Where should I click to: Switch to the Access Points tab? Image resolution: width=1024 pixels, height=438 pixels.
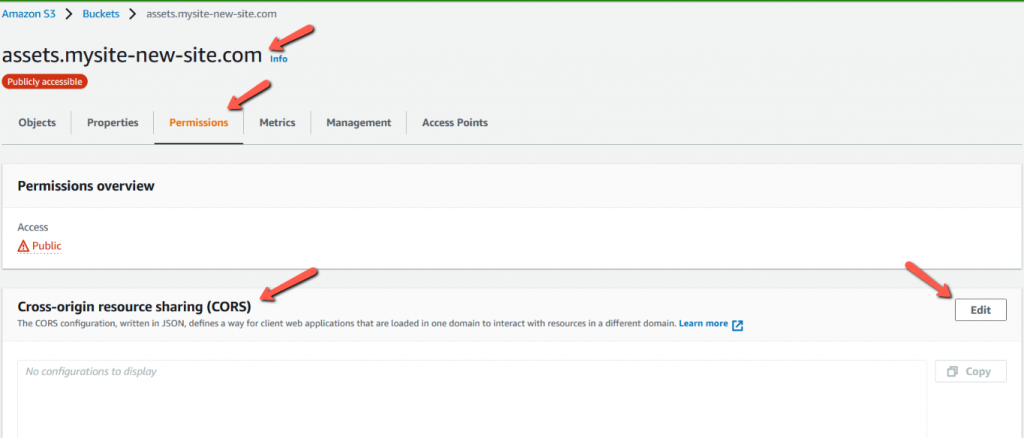[x=455, y=122]
